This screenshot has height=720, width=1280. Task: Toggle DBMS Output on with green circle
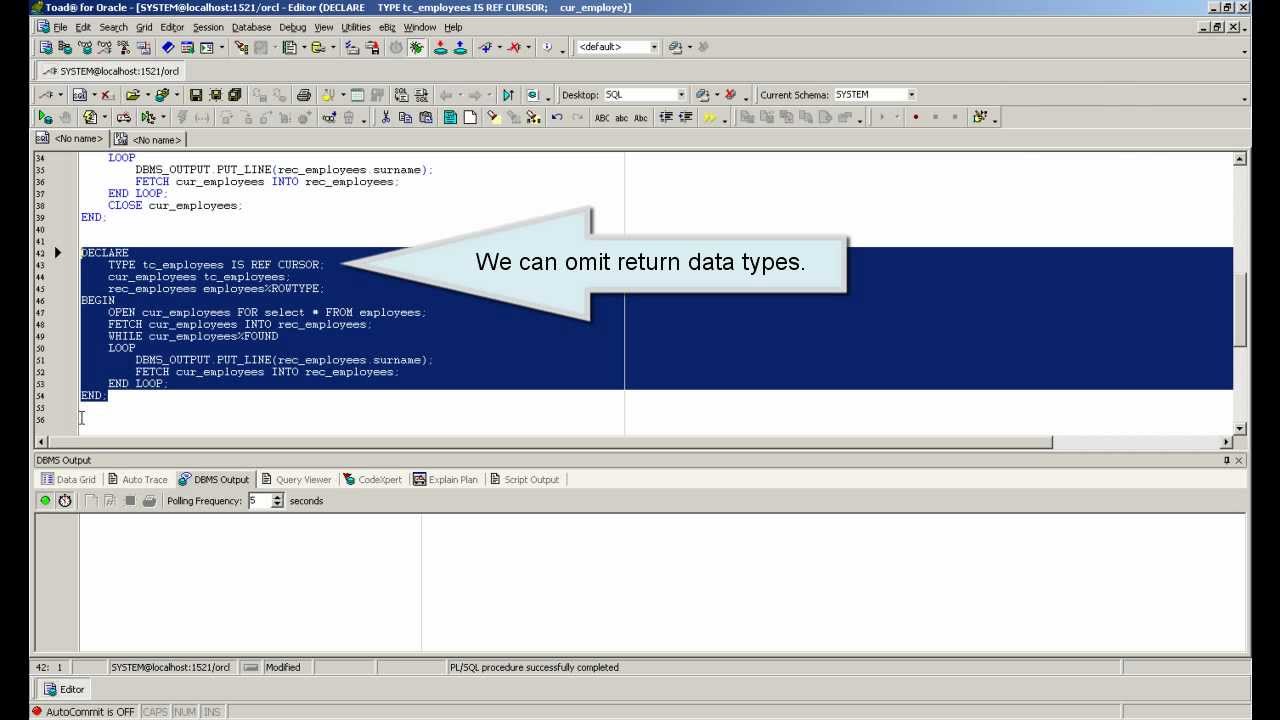pos(45,501)
